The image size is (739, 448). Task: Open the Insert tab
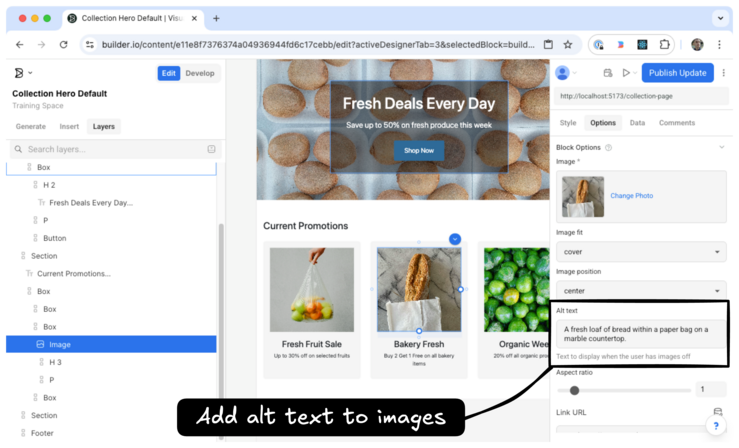click(x=69, y=127)
